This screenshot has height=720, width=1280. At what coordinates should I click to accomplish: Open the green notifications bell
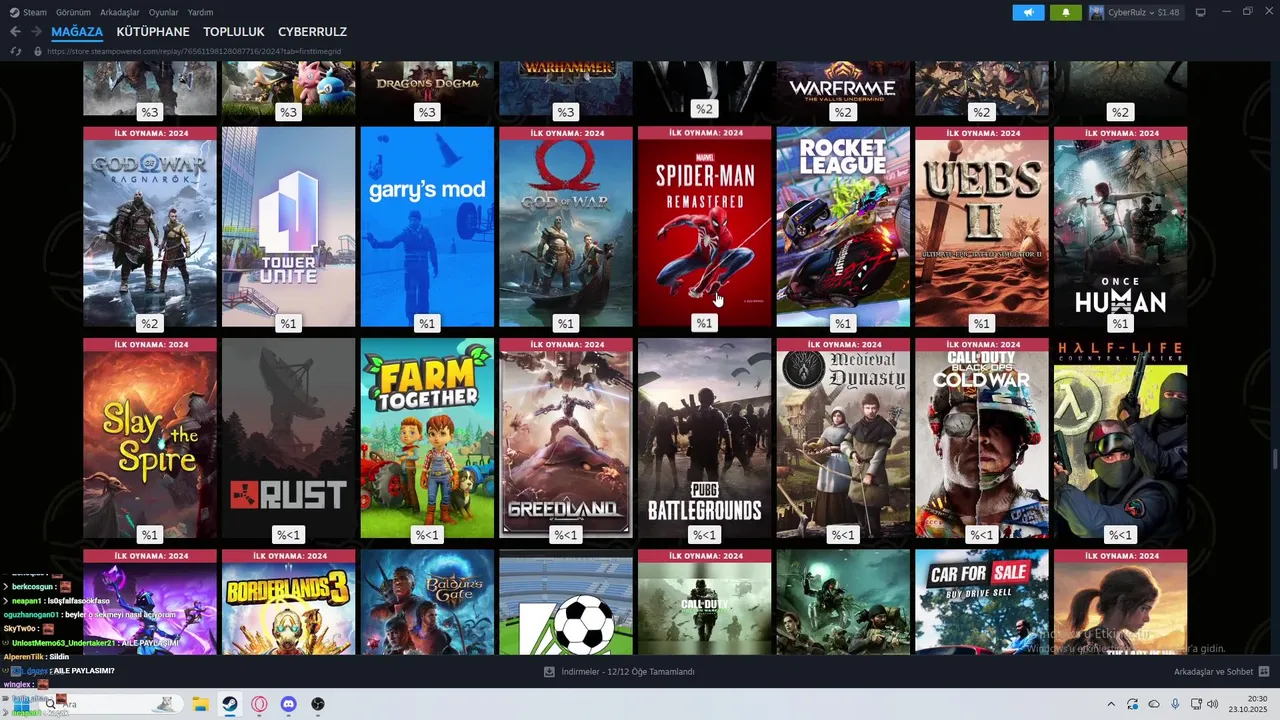tap(1066, 12)
